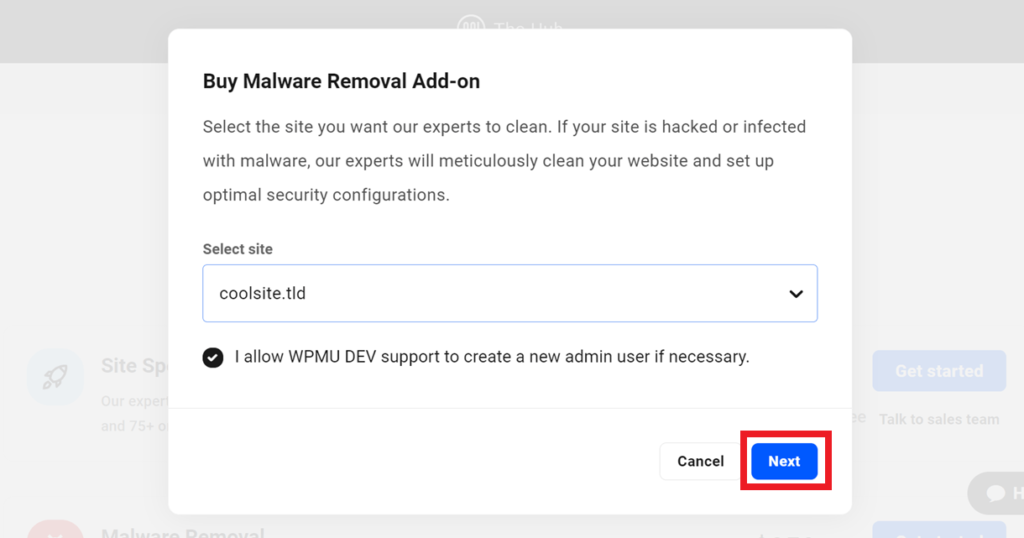The height and width of the screenshot is (538, 1024).
Task: Select the Malware Removal heading behind dialog
Action: pos(183,533)
